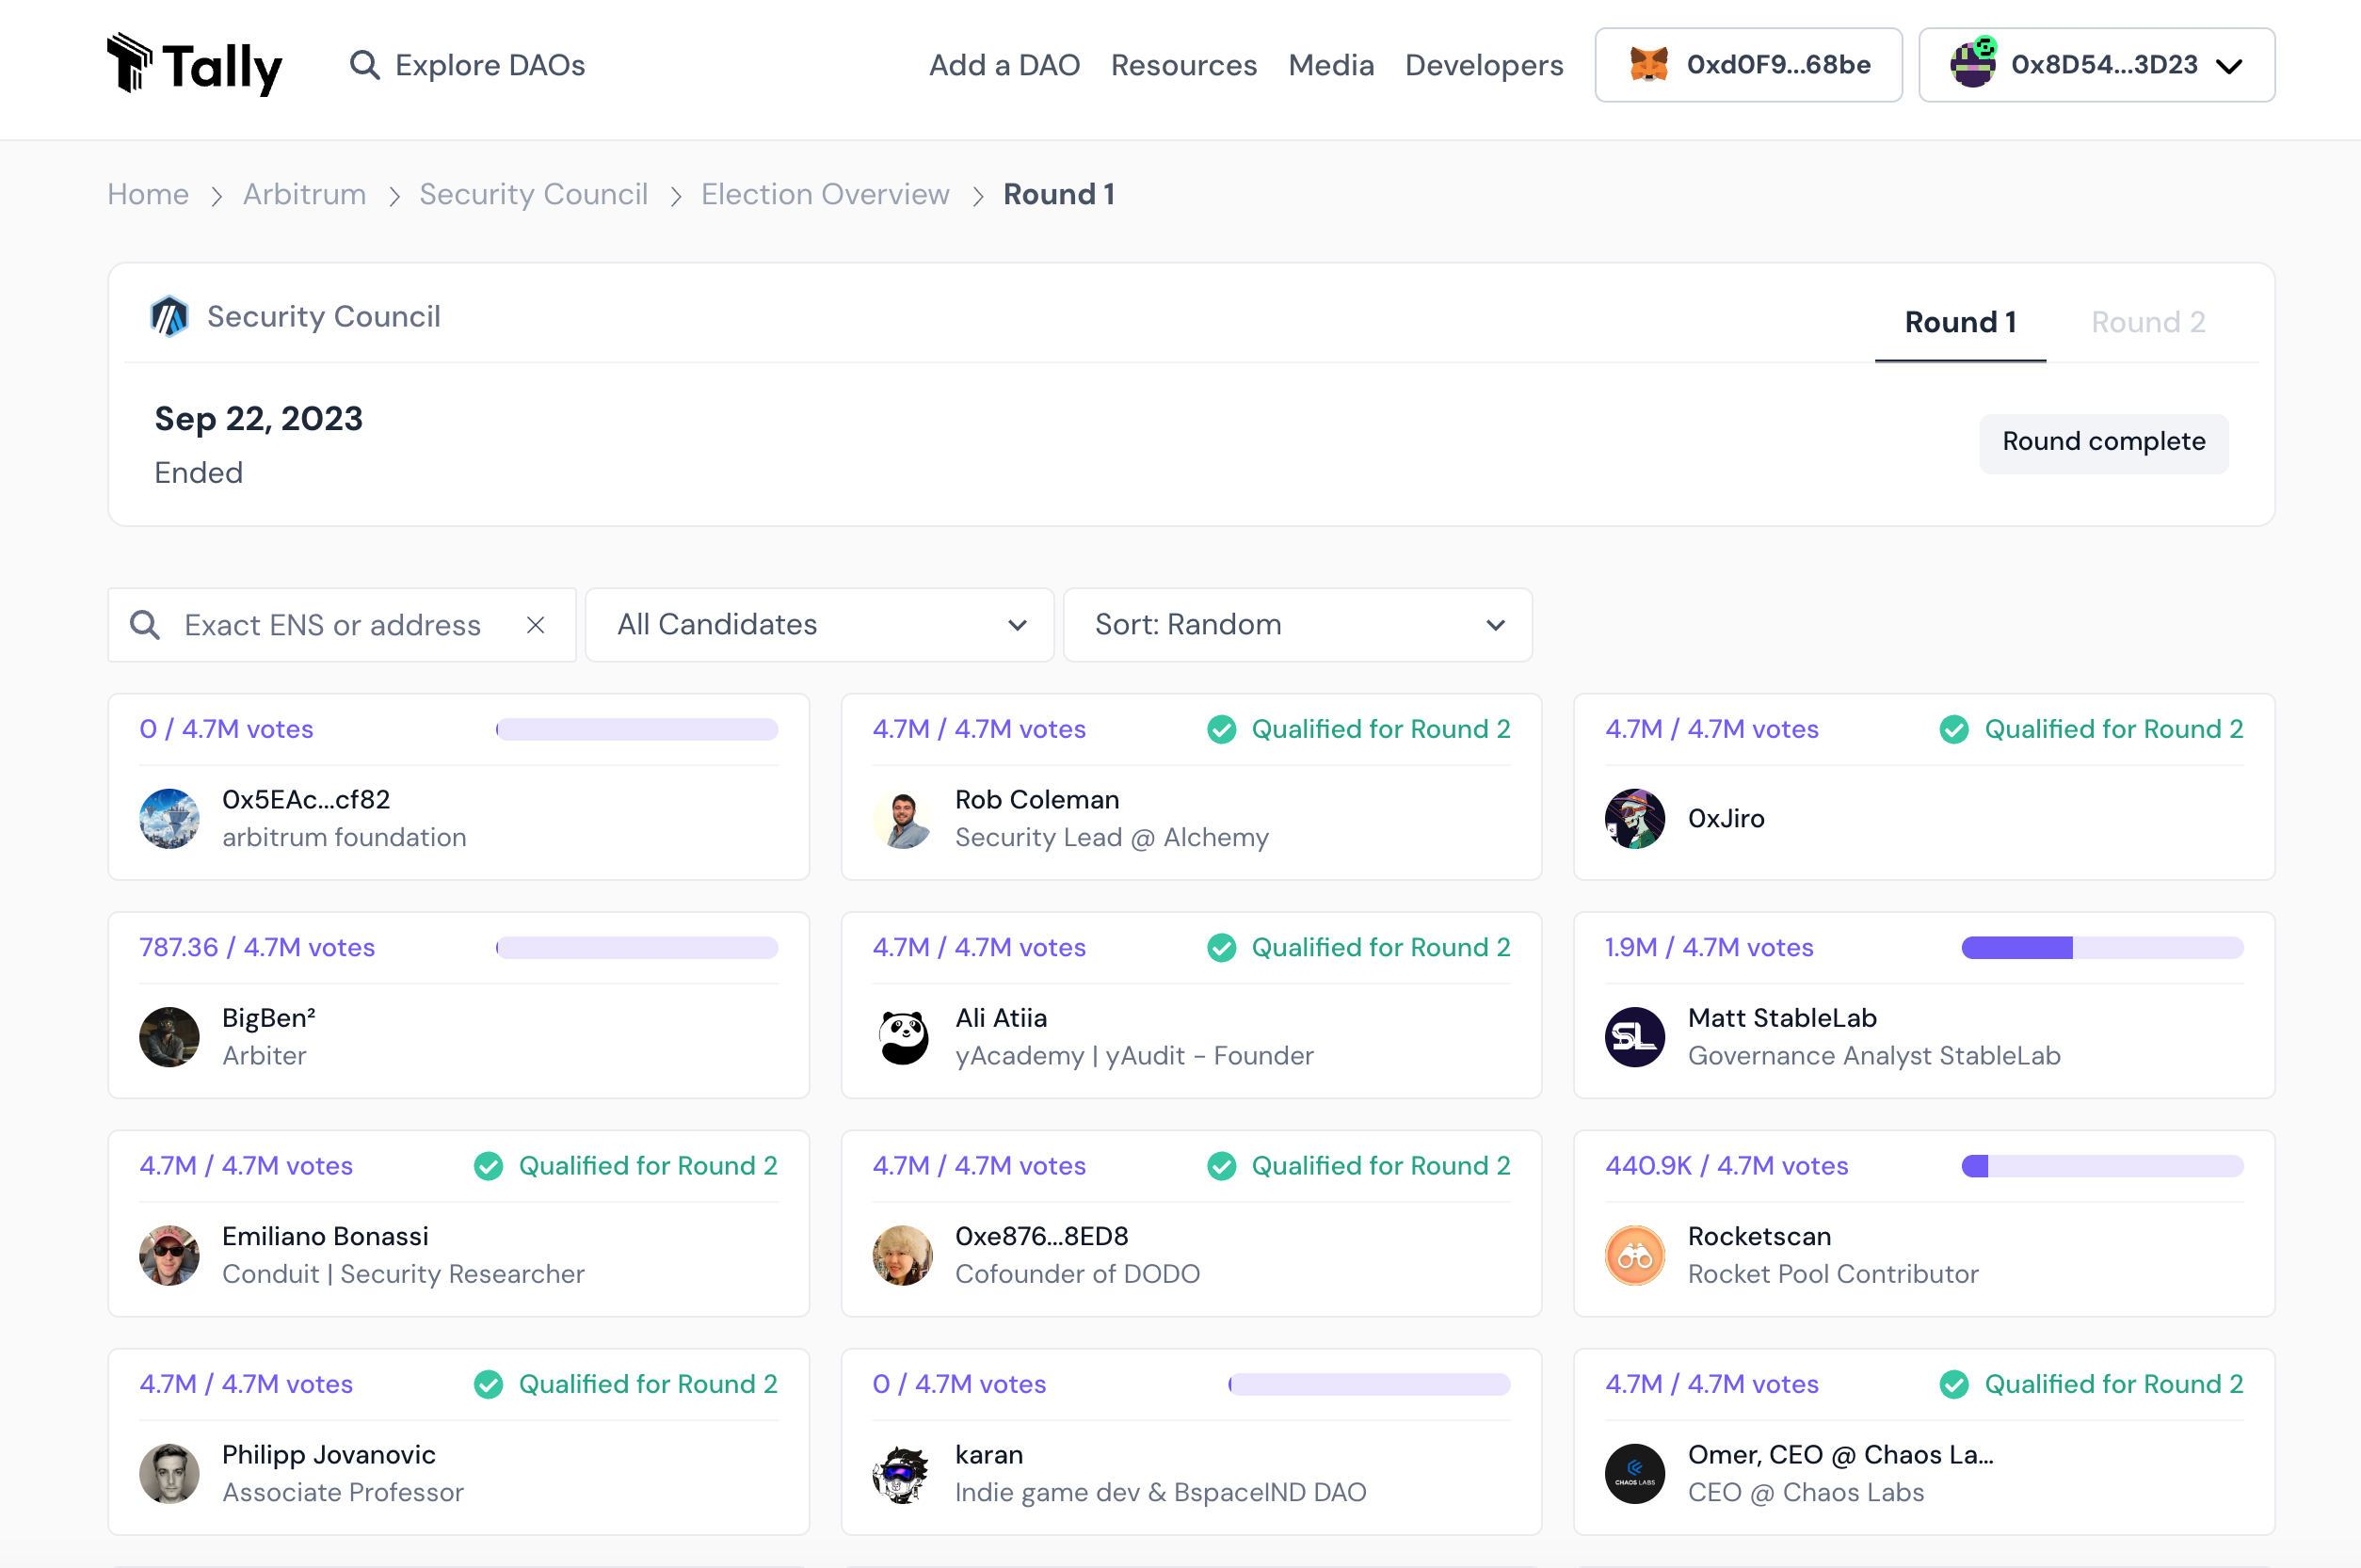Image resolution: width=2361 pixels, height=1568 pixels.
Task: Click BigBen² vote progress bar
Action: 637,947
